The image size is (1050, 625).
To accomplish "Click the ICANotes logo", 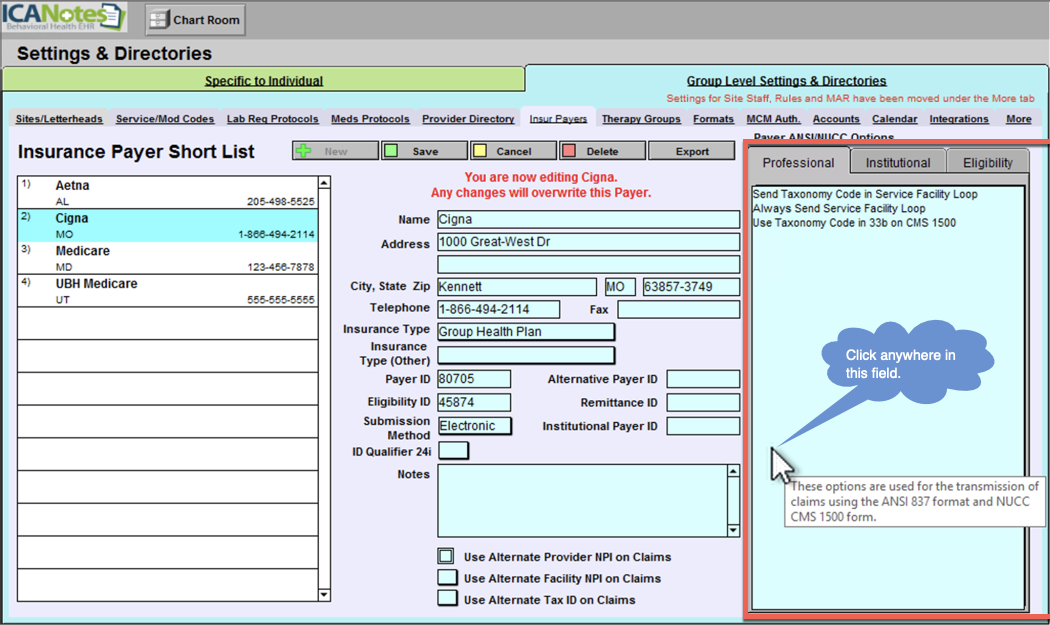I will point(64,17).
